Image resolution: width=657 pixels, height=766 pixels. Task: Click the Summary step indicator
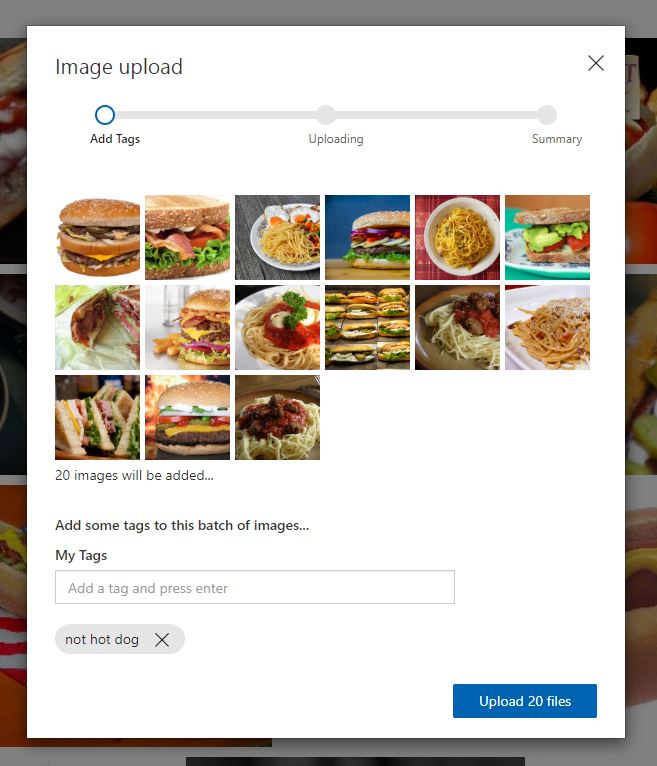[547, 115]
